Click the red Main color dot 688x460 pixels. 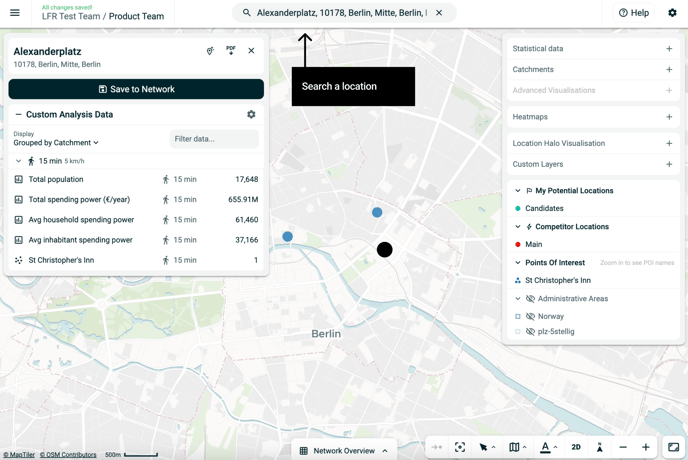pos(518,244)
